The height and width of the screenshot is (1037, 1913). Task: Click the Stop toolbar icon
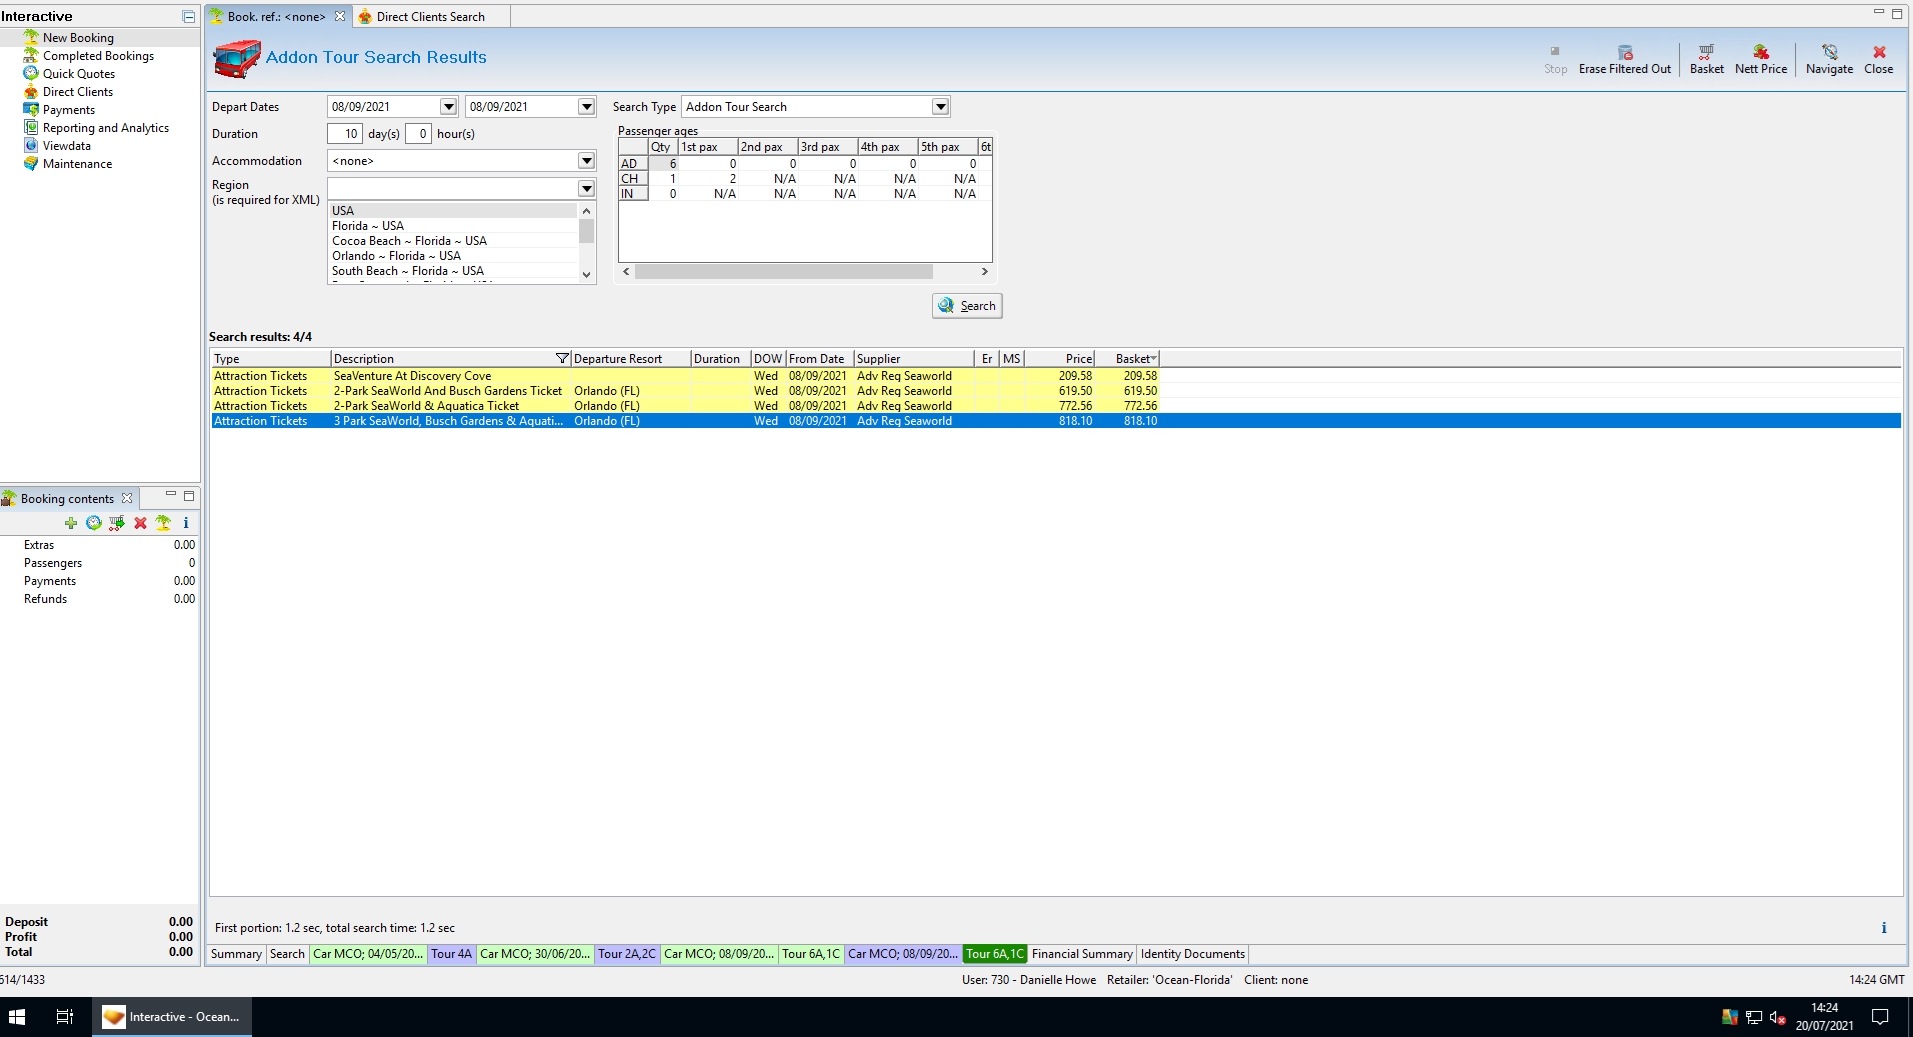pyautogui.click(x=1555, y=52)
